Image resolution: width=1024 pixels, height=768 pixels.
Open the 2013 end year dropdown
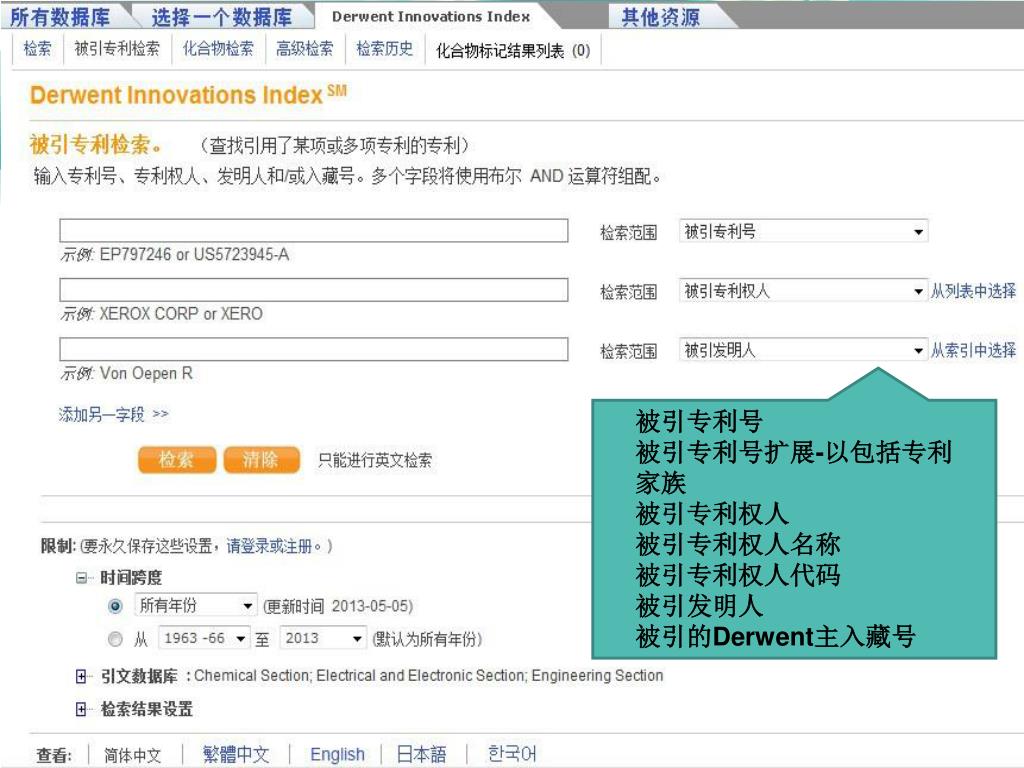pyautogui.click(x=323, y=638)
